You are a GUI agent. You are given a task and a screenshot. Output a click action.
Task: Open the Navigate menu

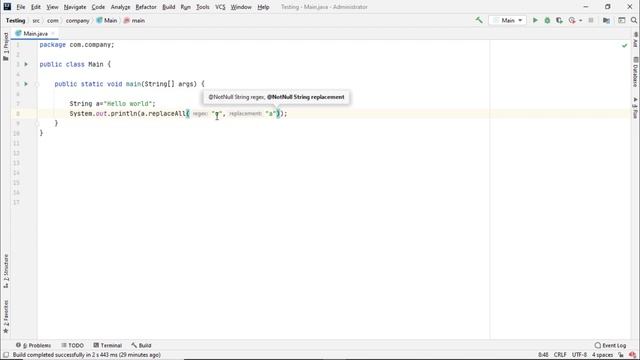pyautogui.click(x=75, y=7)
